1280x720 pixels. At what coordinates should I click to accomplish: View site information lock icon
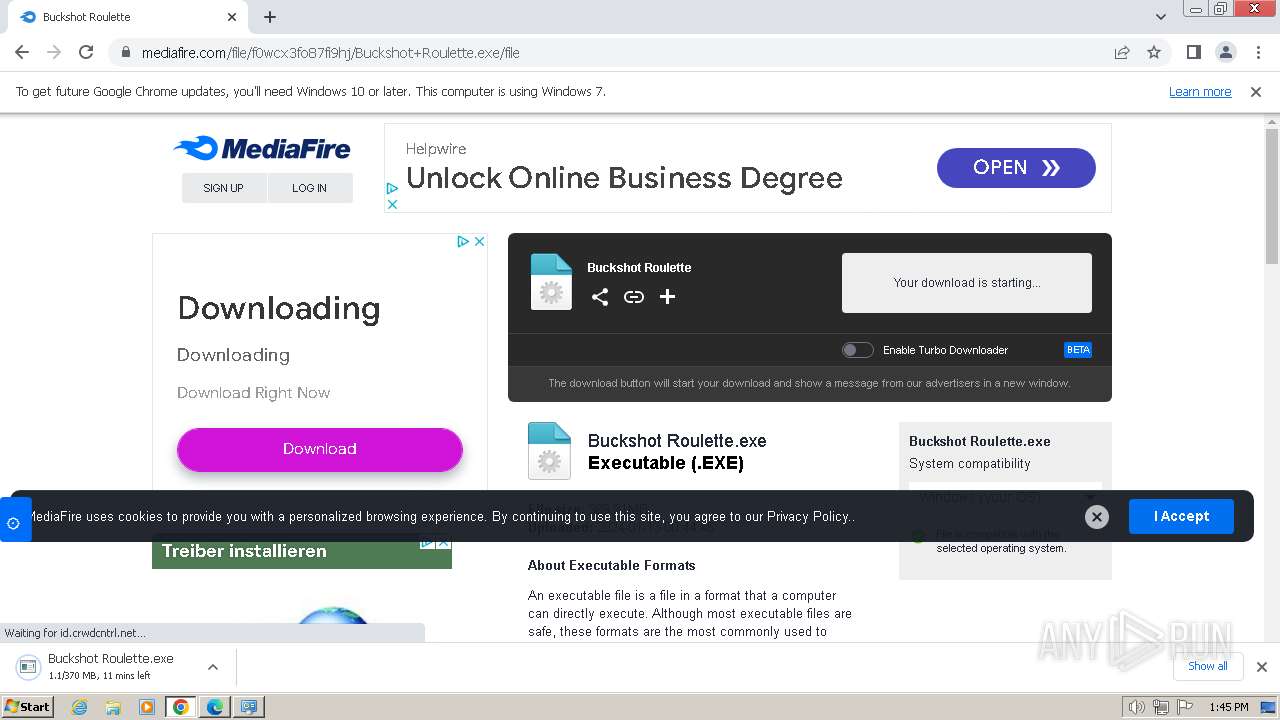tap(126, 52)
